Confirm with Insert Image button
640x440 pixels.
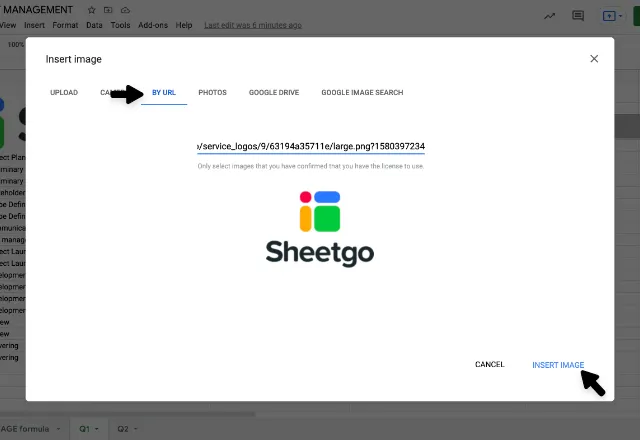click(x=558, y=365)
